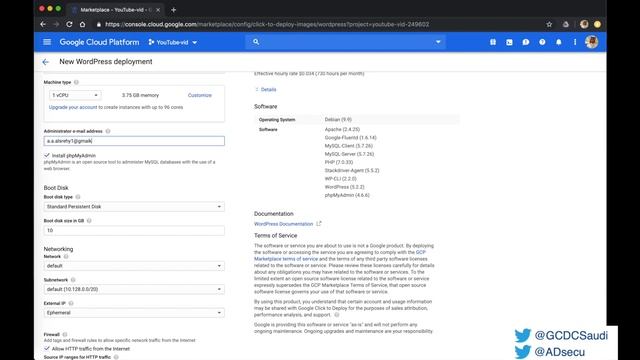Click the info icon after the terms paragraph
The image size is (640, 360).
[x=337, y=315]
